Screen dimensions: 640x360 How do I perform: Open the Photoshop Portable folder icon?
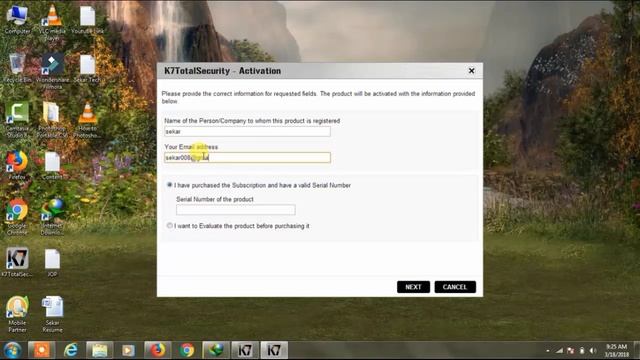[x=52, y=119]
